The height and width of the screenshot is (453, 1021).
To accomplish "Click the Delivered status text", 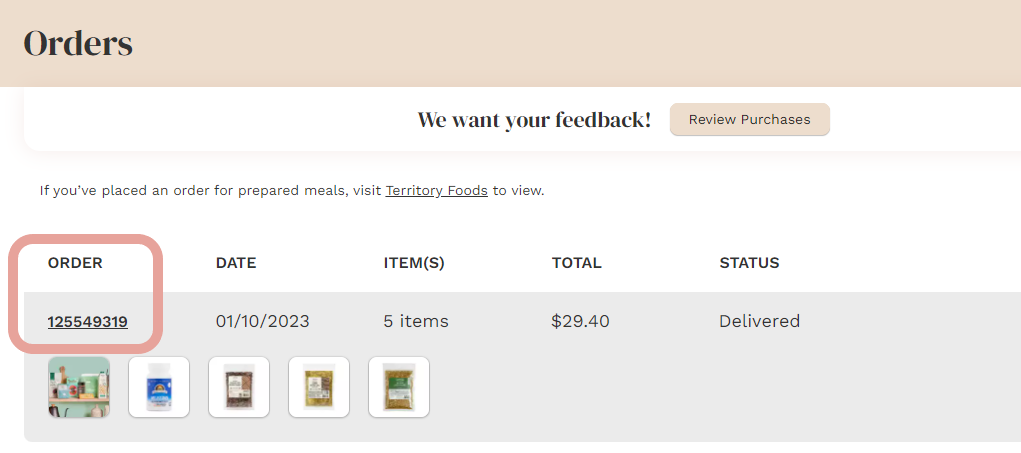I will click(x=759, y=322).
